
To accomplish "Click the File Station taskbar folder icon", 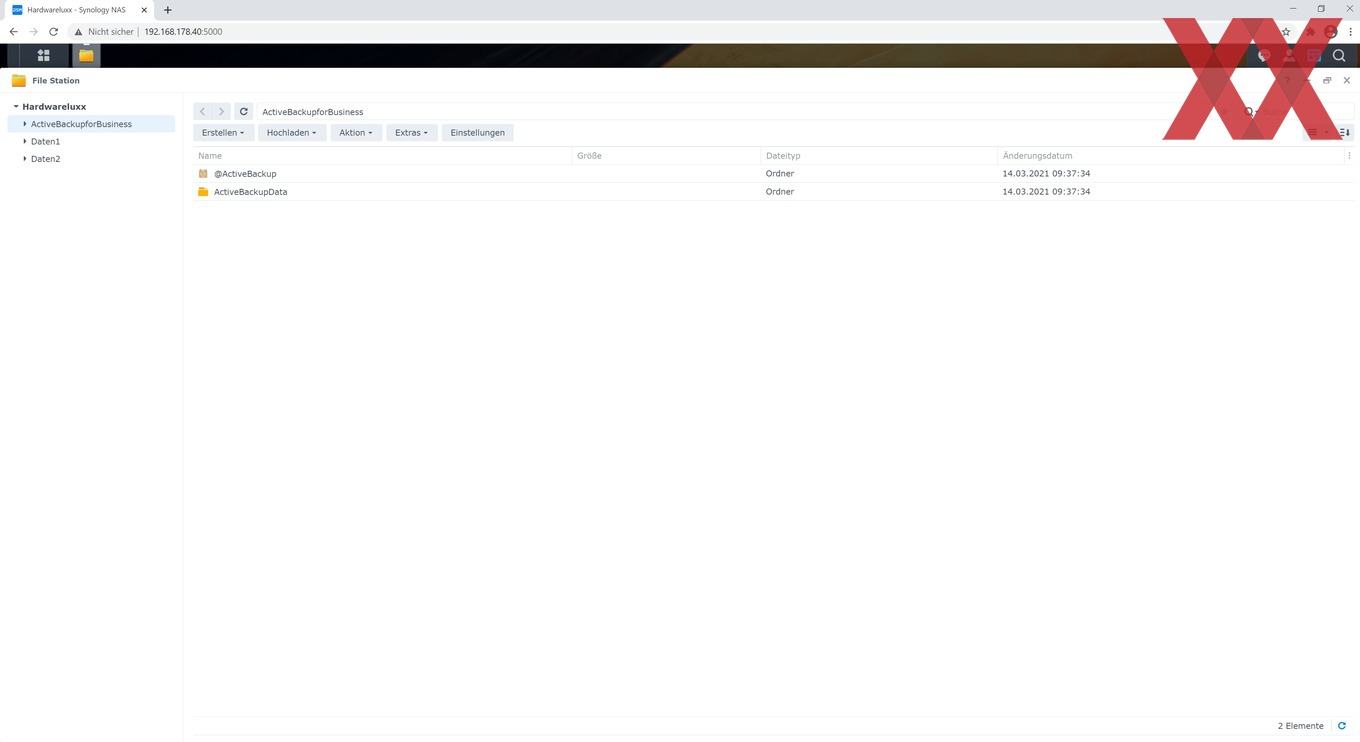I will pyautogui.click(x=86, y=56).
